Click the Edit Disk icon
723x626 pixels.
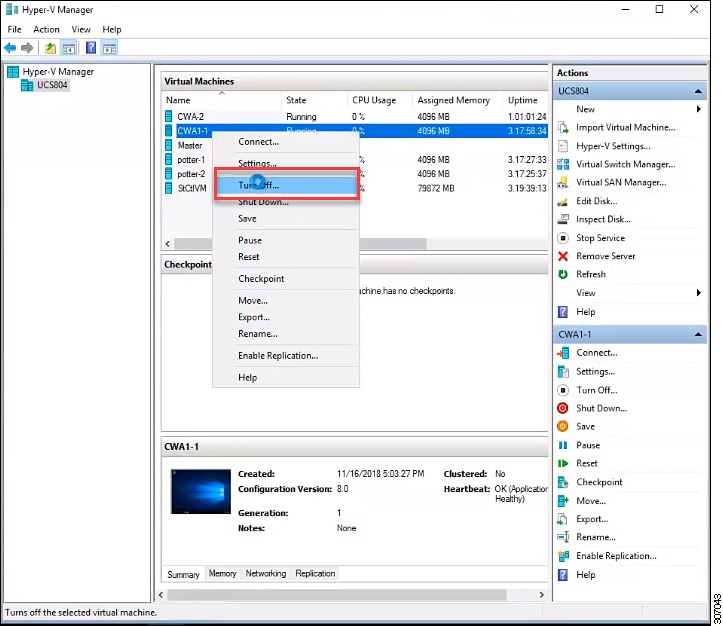563,201
